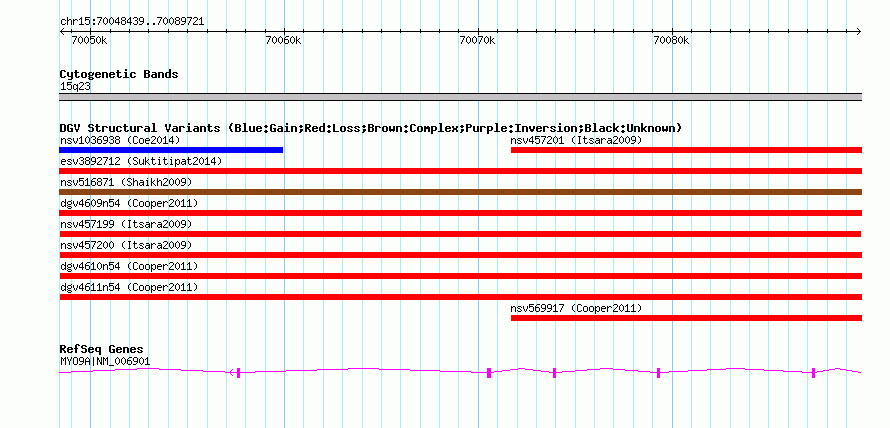Click the right arrowhead of the ruler

pos(858,31)
